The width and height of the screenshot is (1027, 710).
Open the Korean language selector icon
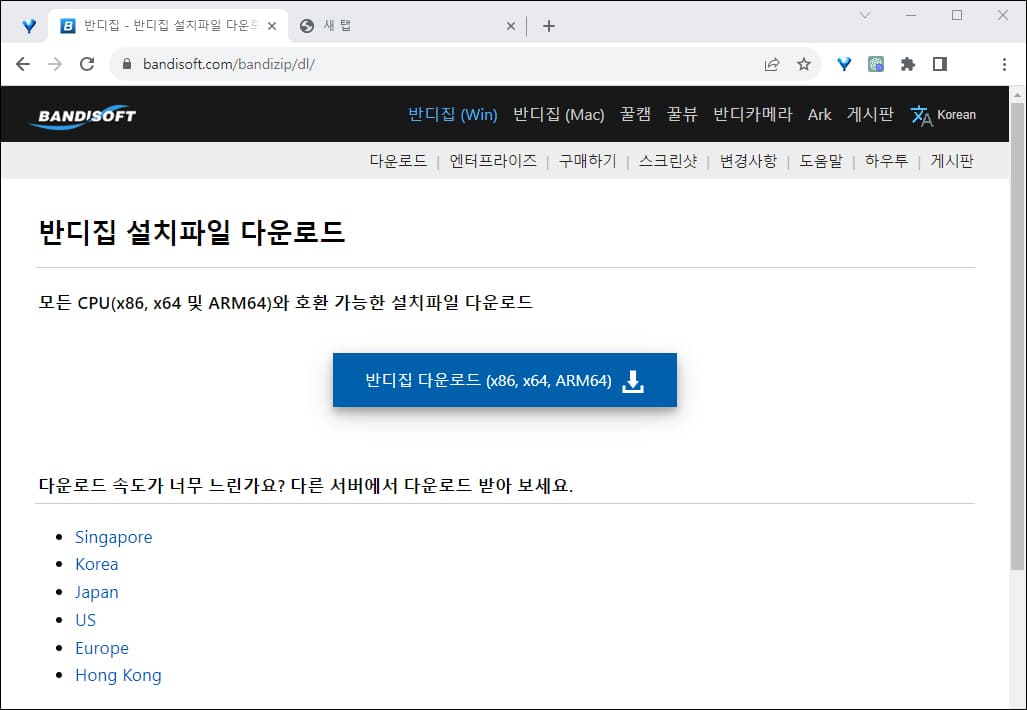pos(919,114)
